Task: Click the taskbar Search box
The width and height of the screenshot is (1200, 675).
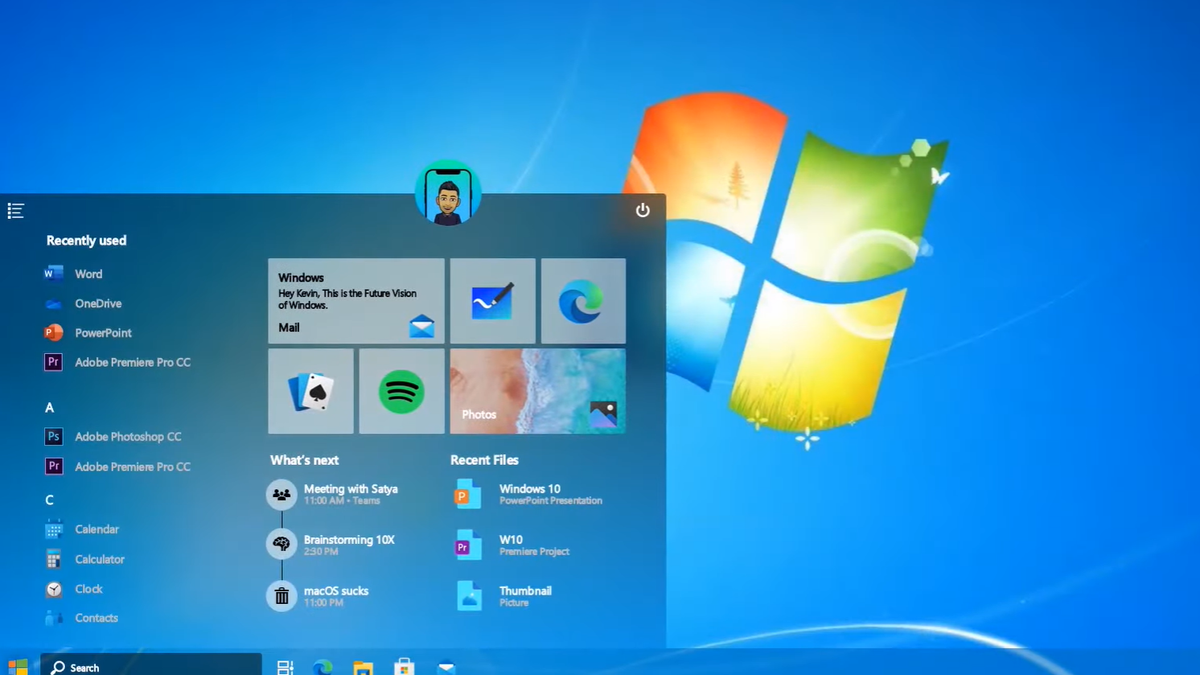Action: pos(151,665)
